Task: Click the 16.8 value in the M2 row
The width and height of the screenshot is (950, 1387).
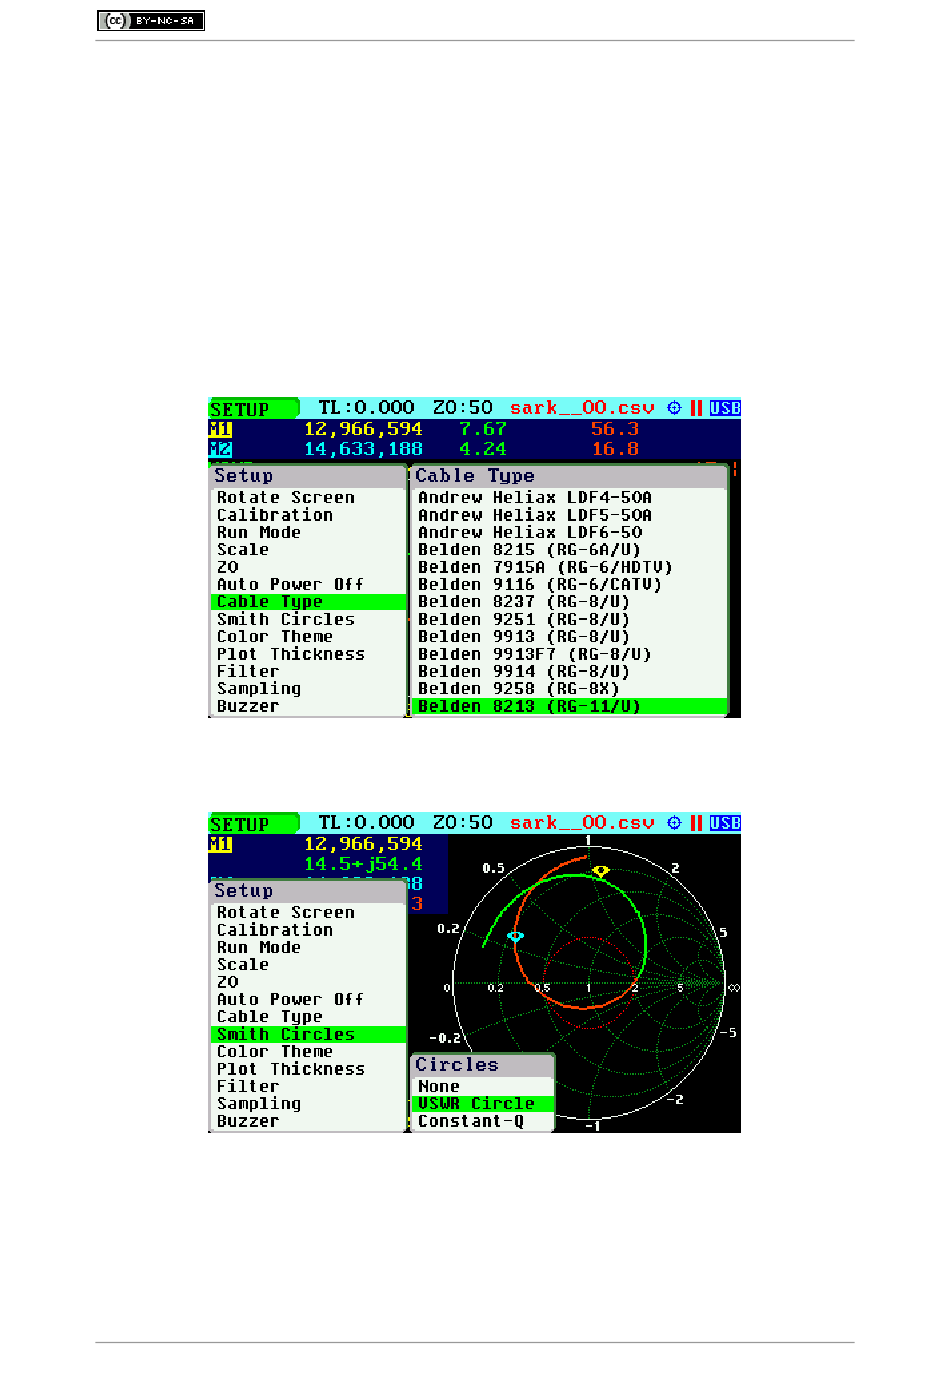Action: [x=615, y=449]
